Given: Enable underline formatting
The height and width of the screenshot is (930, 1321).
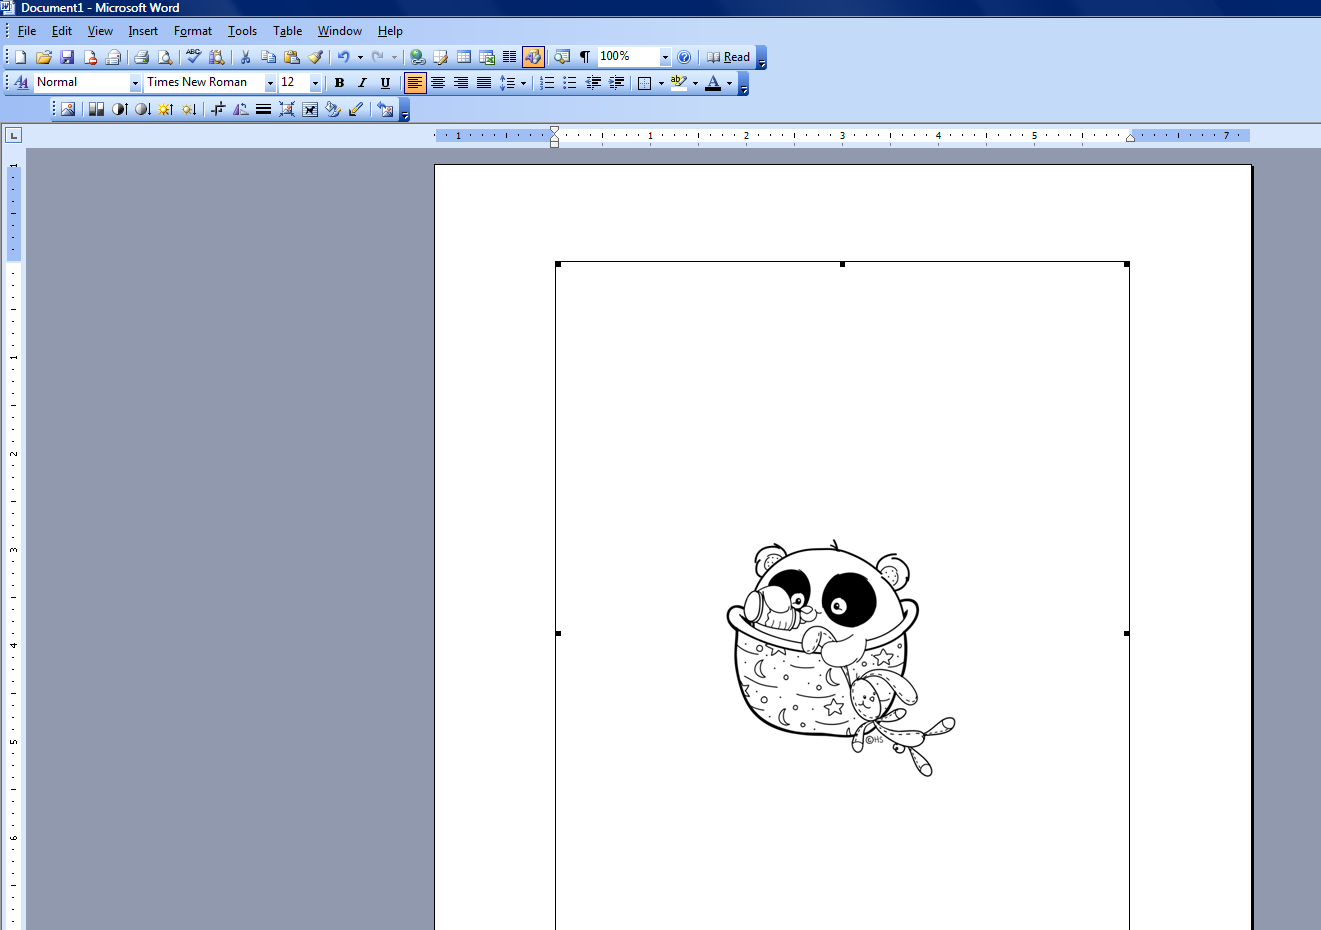Looking at the screenshot, I should click(x=385, y=83).
